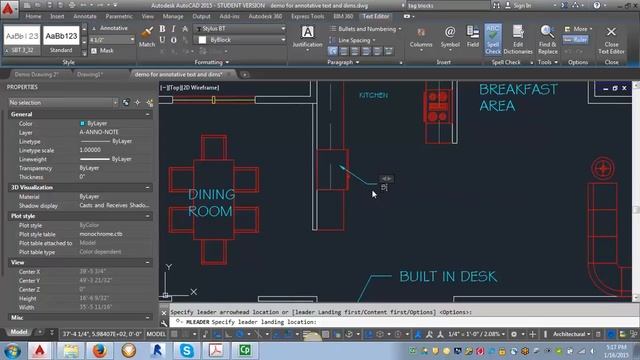Toggle Bold formatting
The height and width of the screenshot is (360, 640).
click(x=162, y=29)
